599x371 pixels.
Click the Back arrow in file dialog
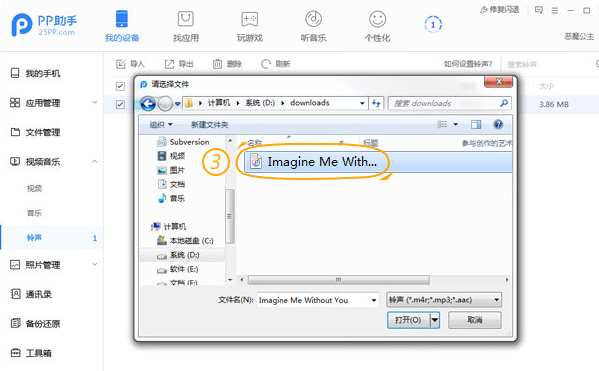(148, 103)
